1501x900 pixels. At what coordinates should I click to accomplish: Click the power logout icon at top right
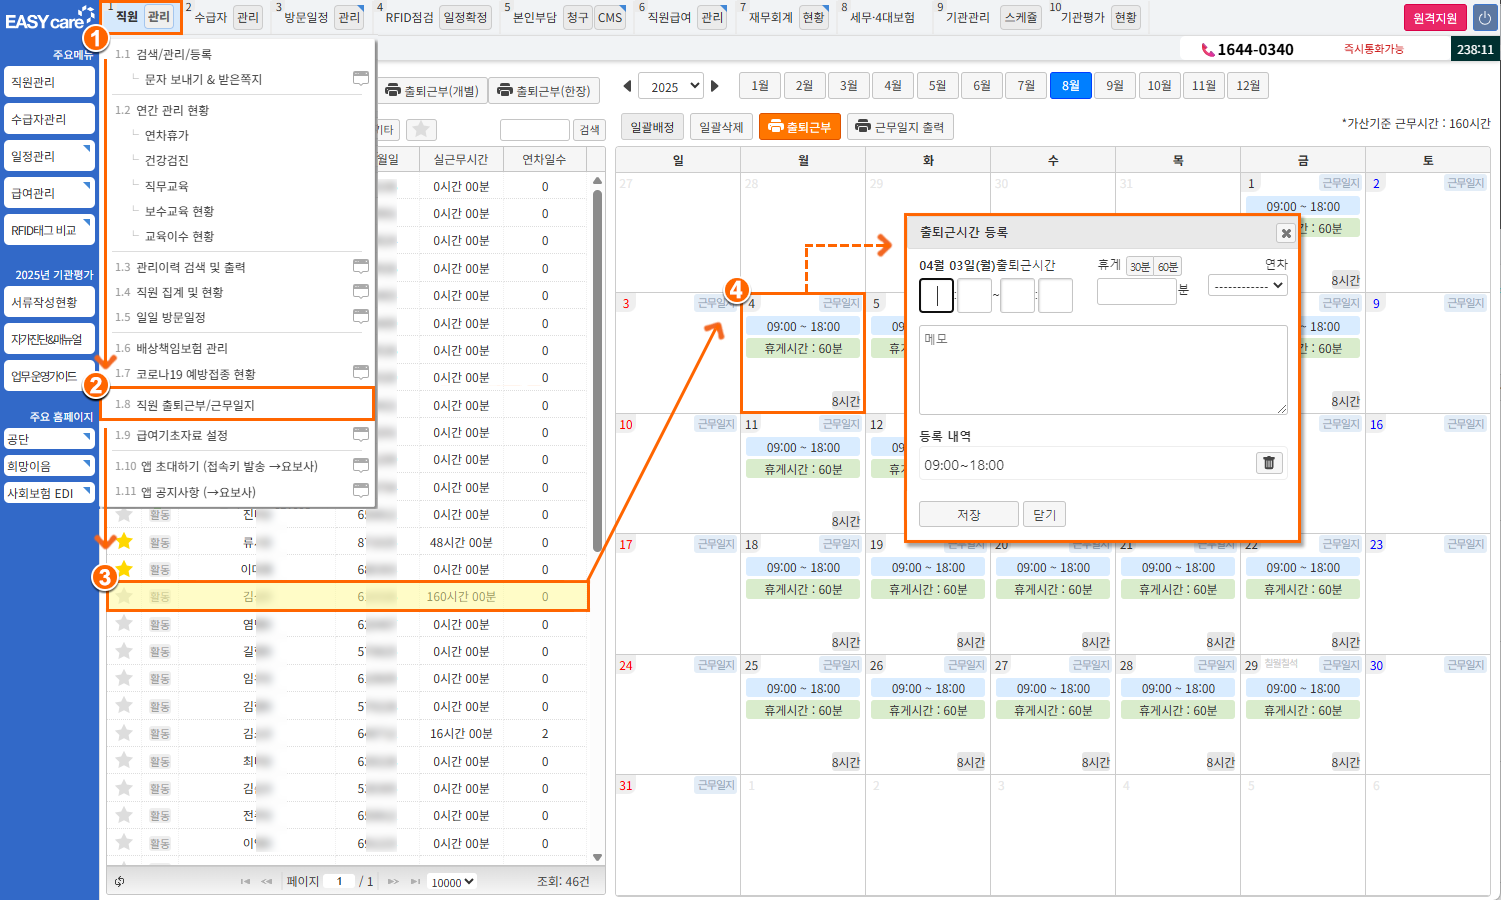click(x=1484, y=18)
